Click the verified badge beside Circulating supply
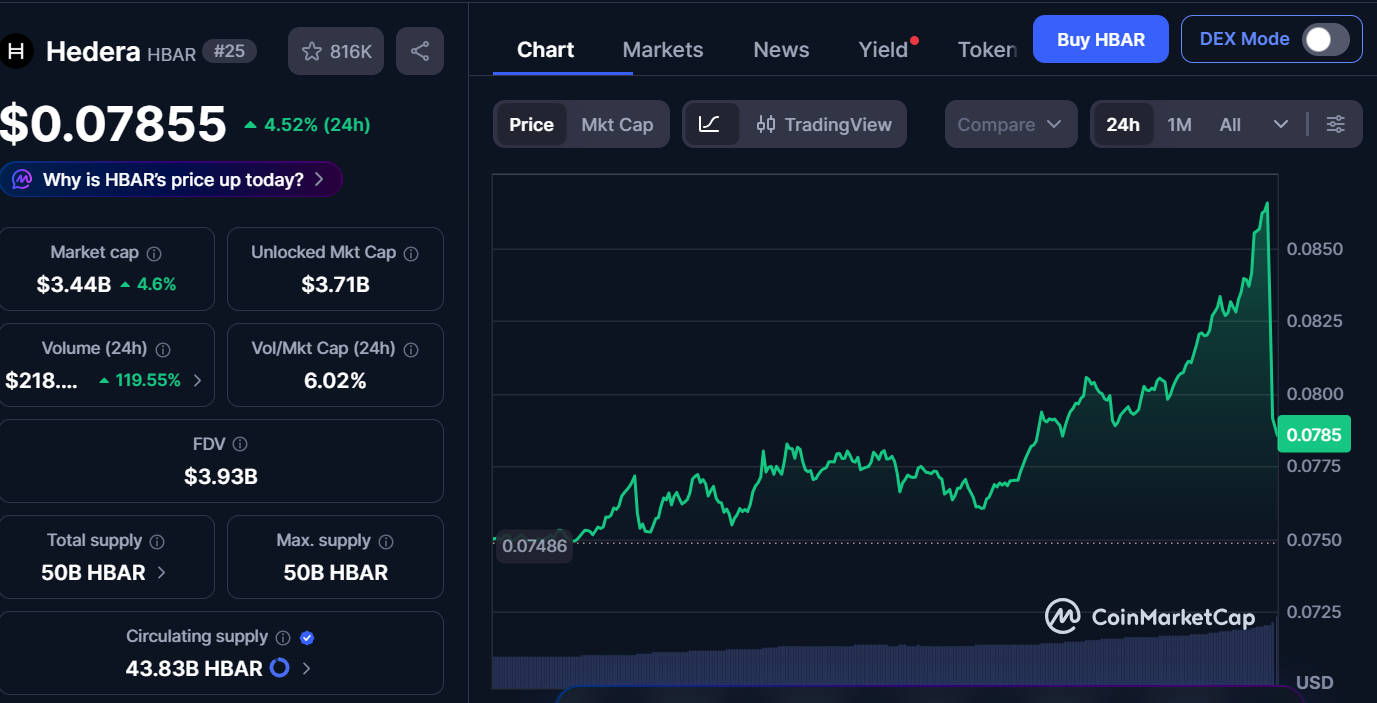This screenshot has width=1377, height=703. point(308,637)
